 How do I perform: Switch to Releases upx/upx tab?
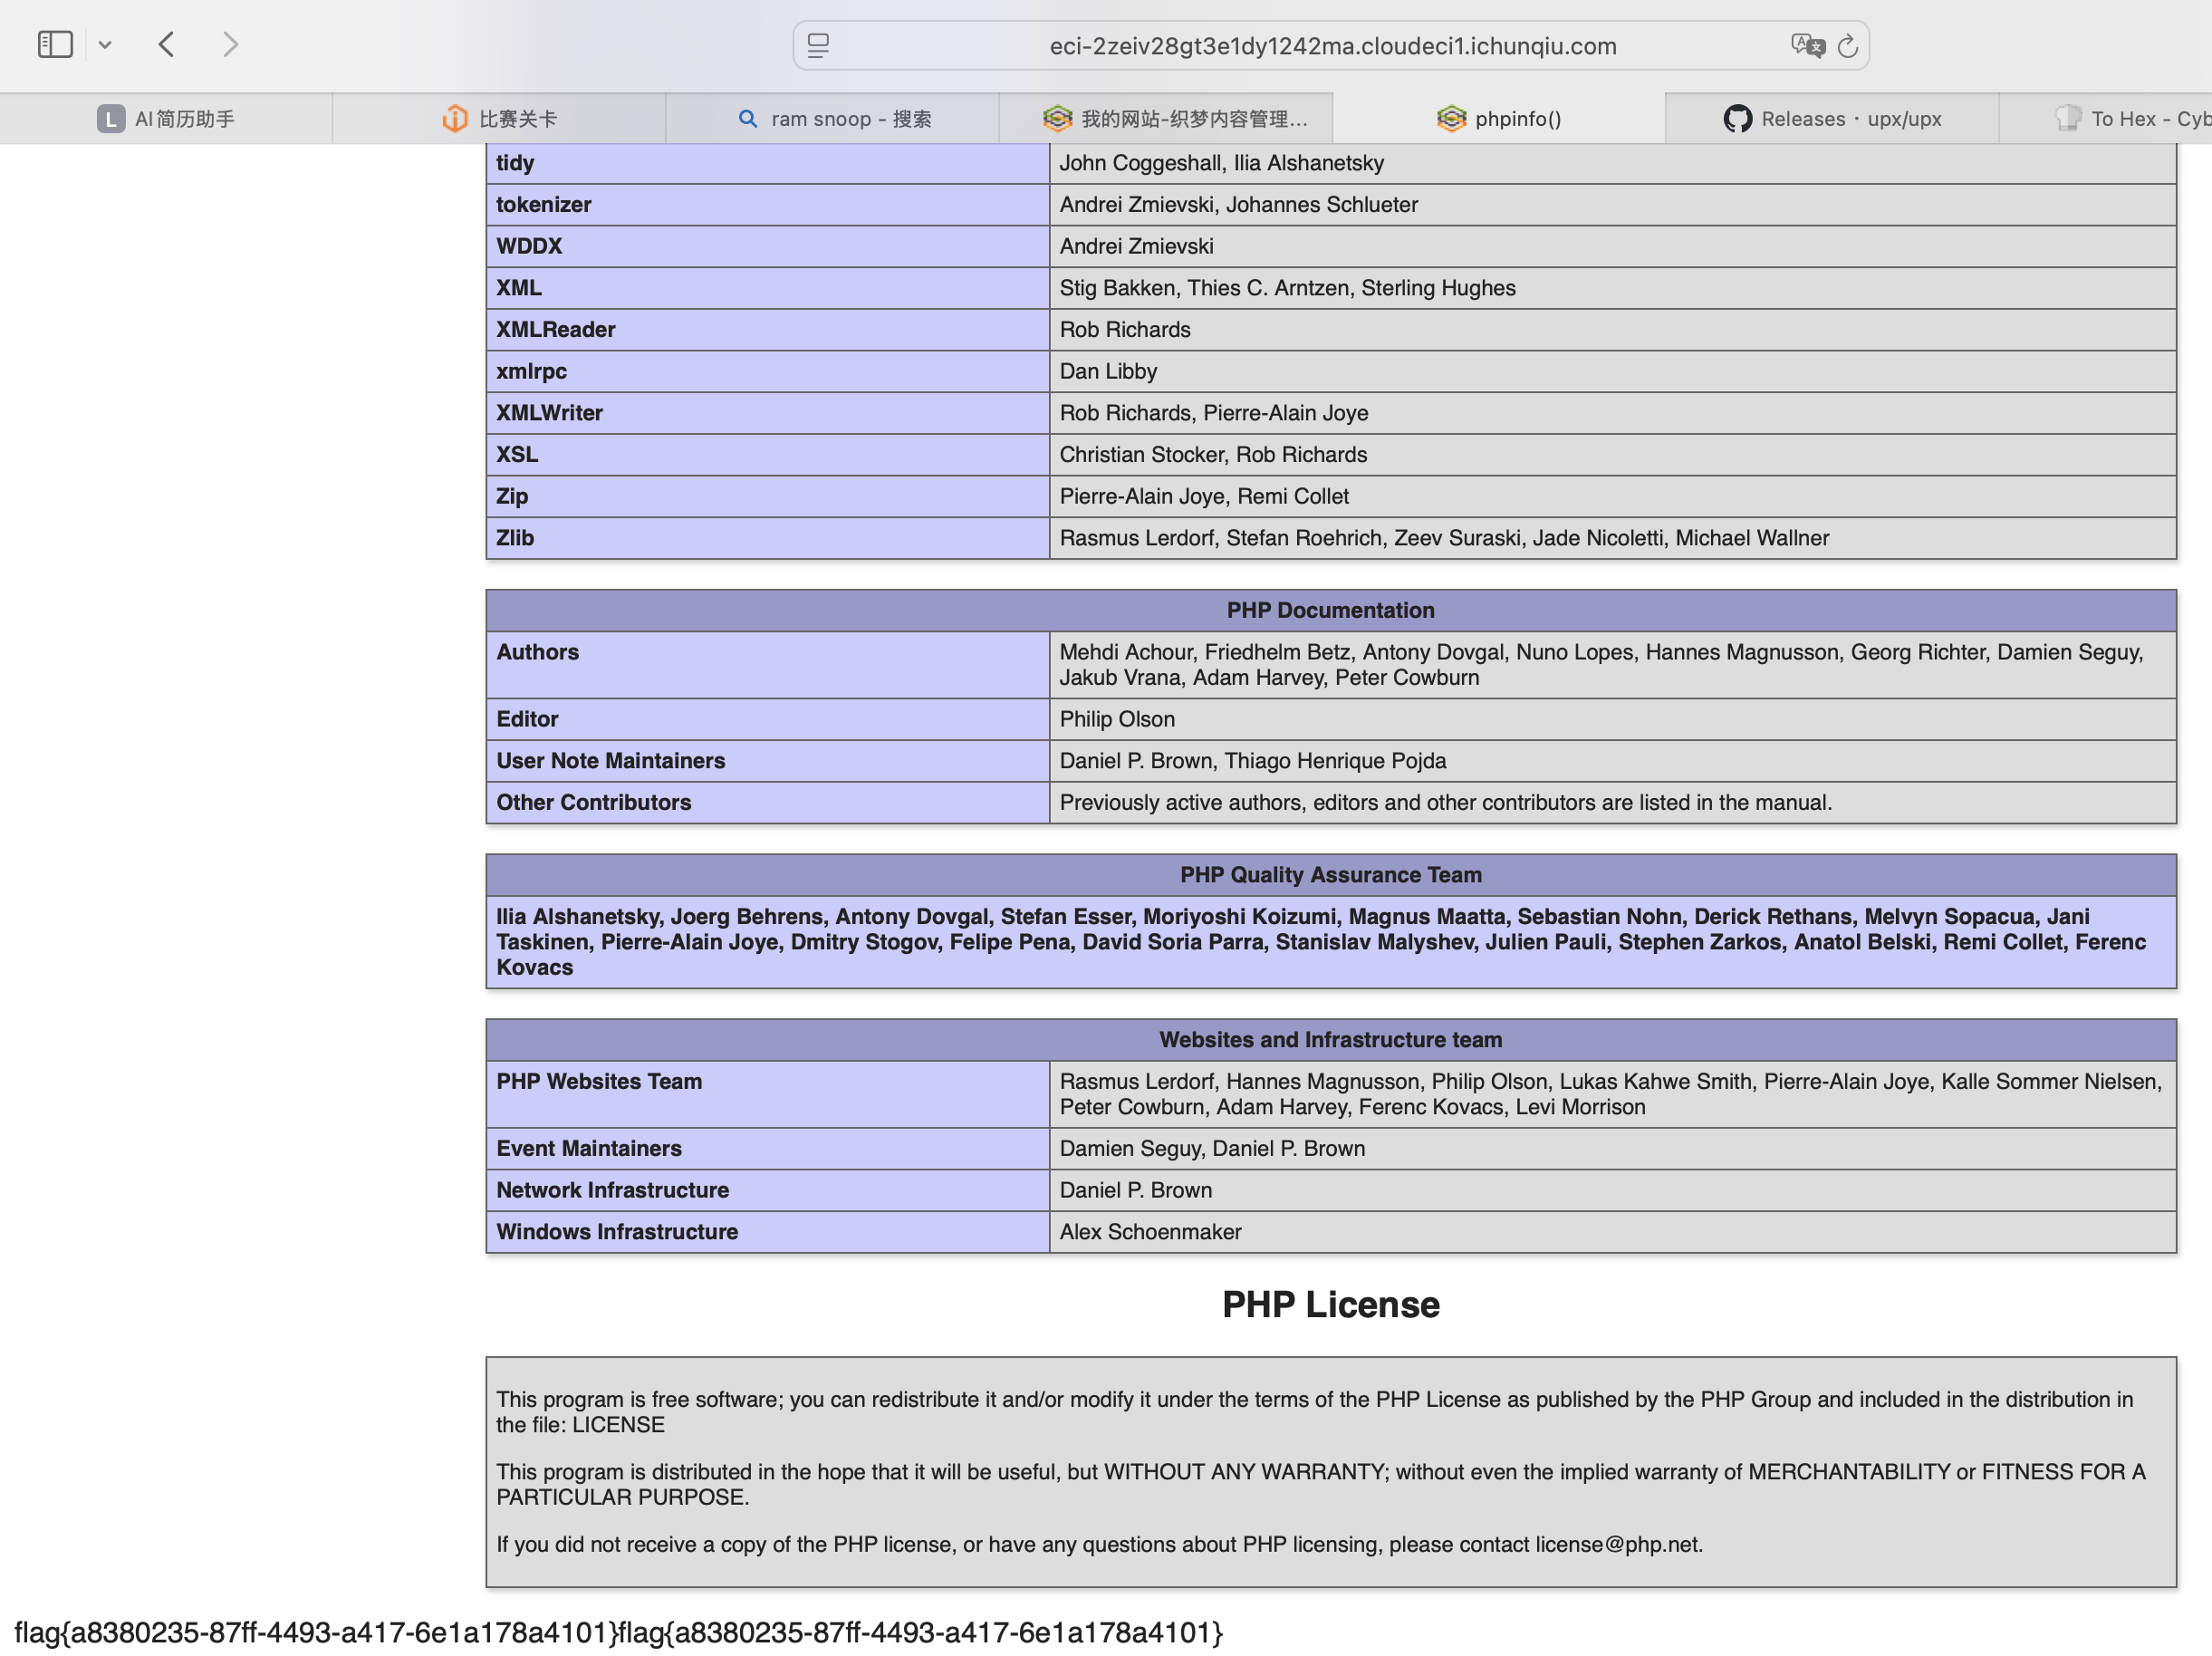[1850, 119]
